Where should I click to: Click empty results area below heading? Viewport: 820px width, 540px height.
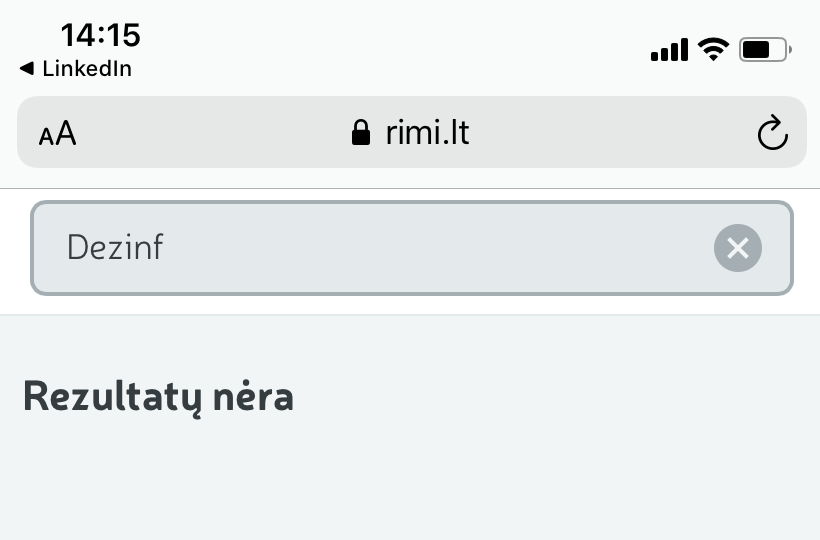click(x=410, y=480)
